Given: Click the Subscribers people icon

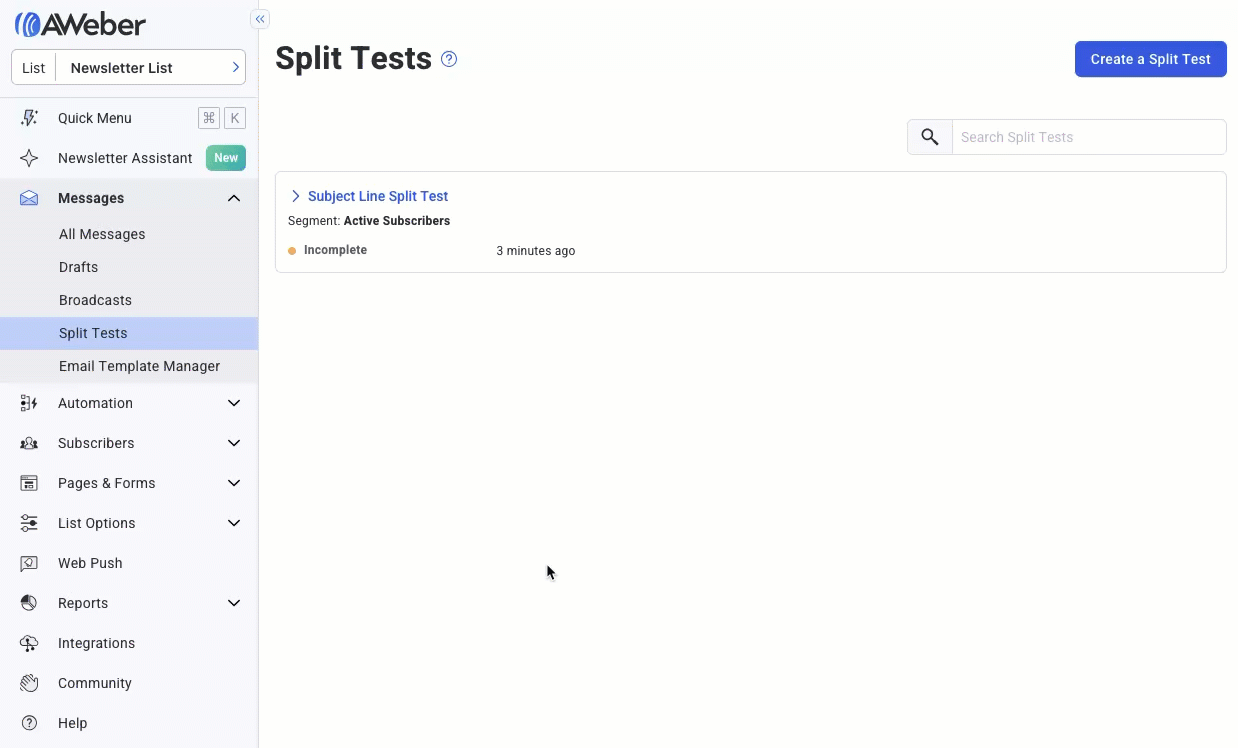Looking at the screenshot, I should [x=28, y=443].
